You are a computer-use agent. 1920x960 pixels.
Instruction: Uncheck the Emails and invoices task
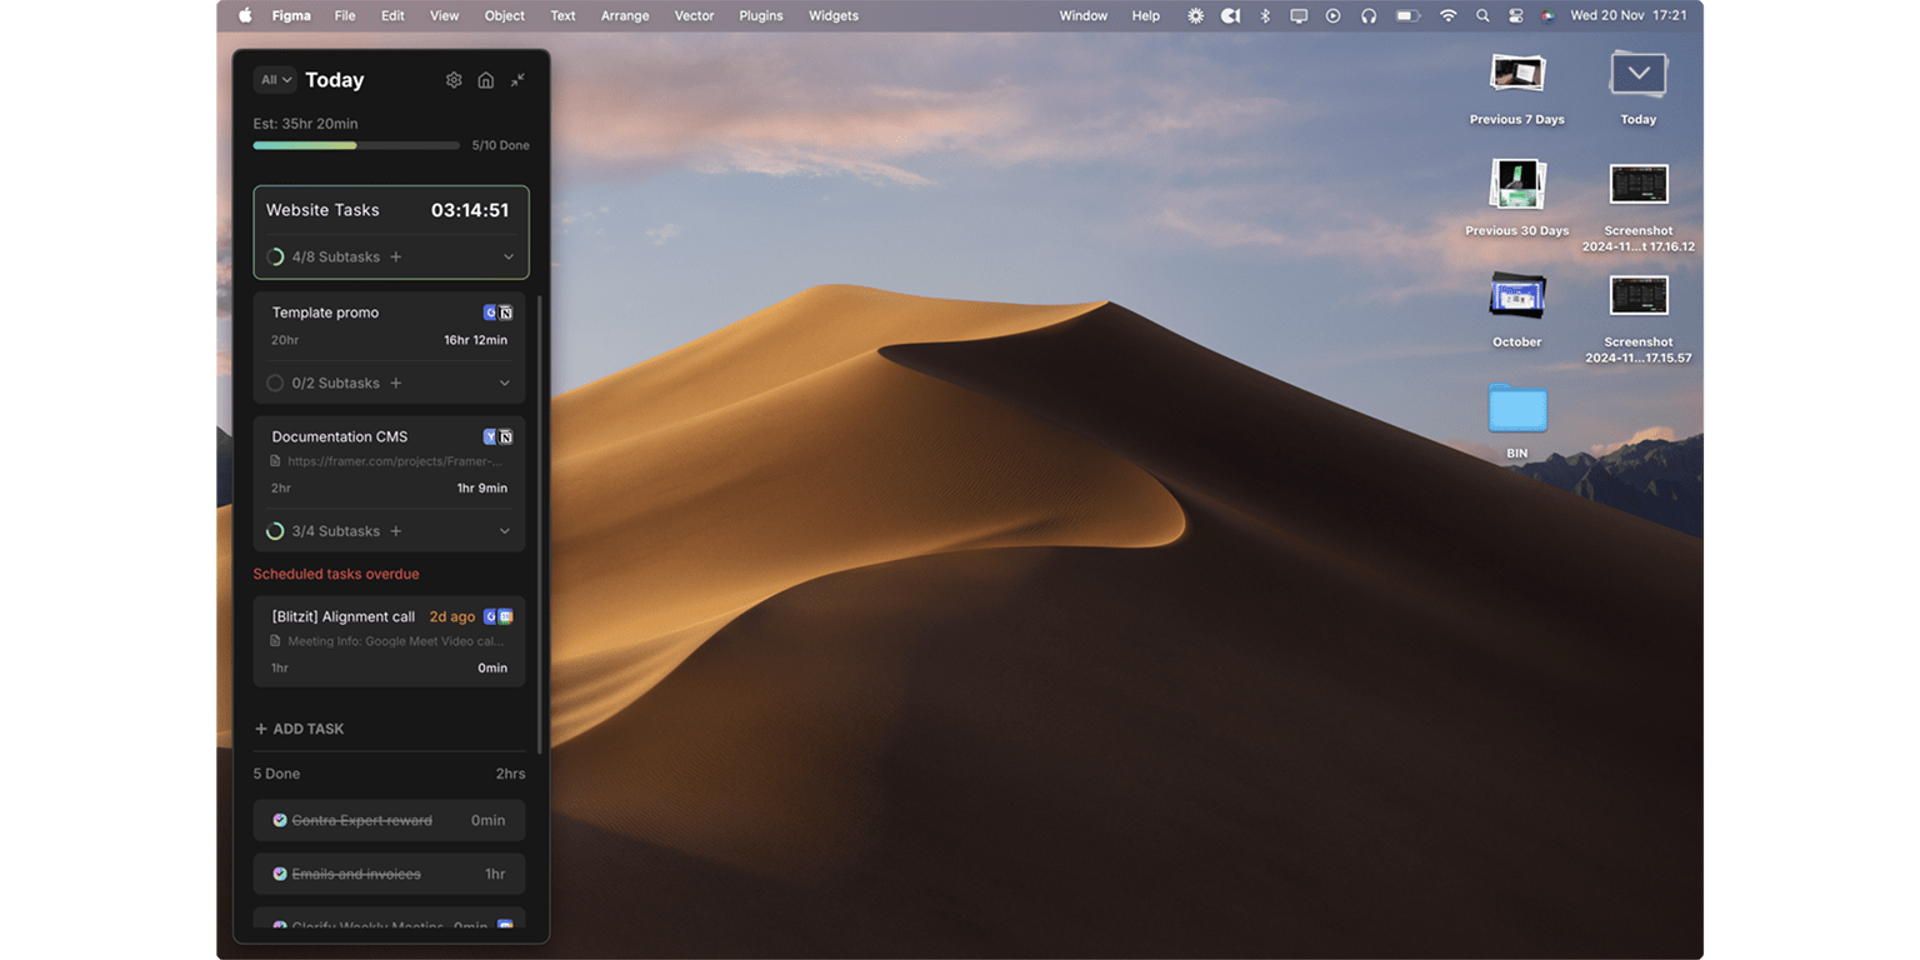(x=280, y=874)
